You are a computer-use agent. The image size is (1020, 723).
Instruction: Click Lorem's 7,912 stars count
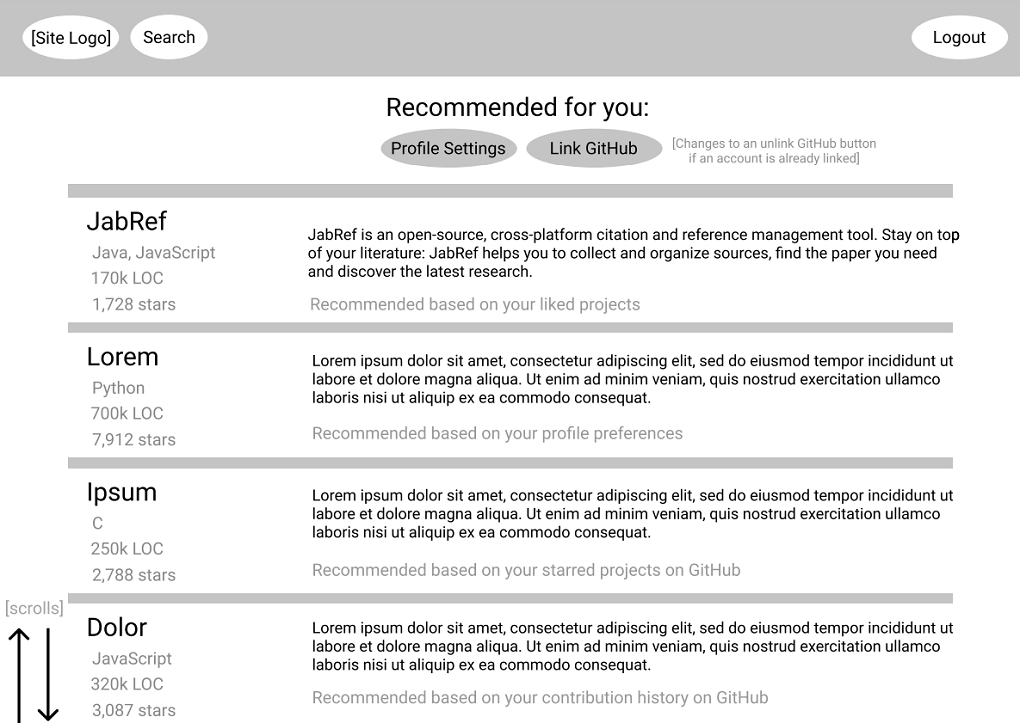tap(134, 440)
